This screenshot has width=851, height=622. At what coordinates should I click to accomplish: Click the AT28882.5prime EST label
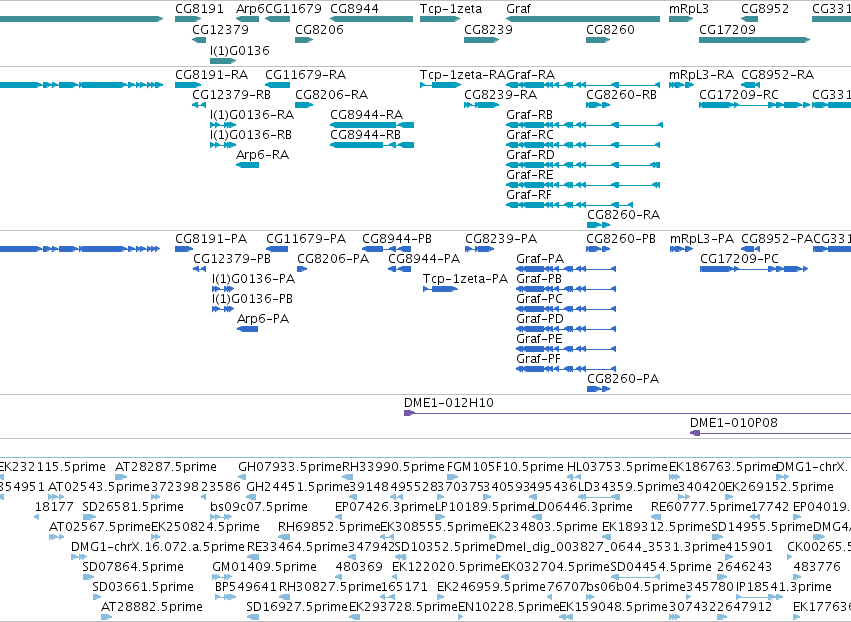coord(151,606)
